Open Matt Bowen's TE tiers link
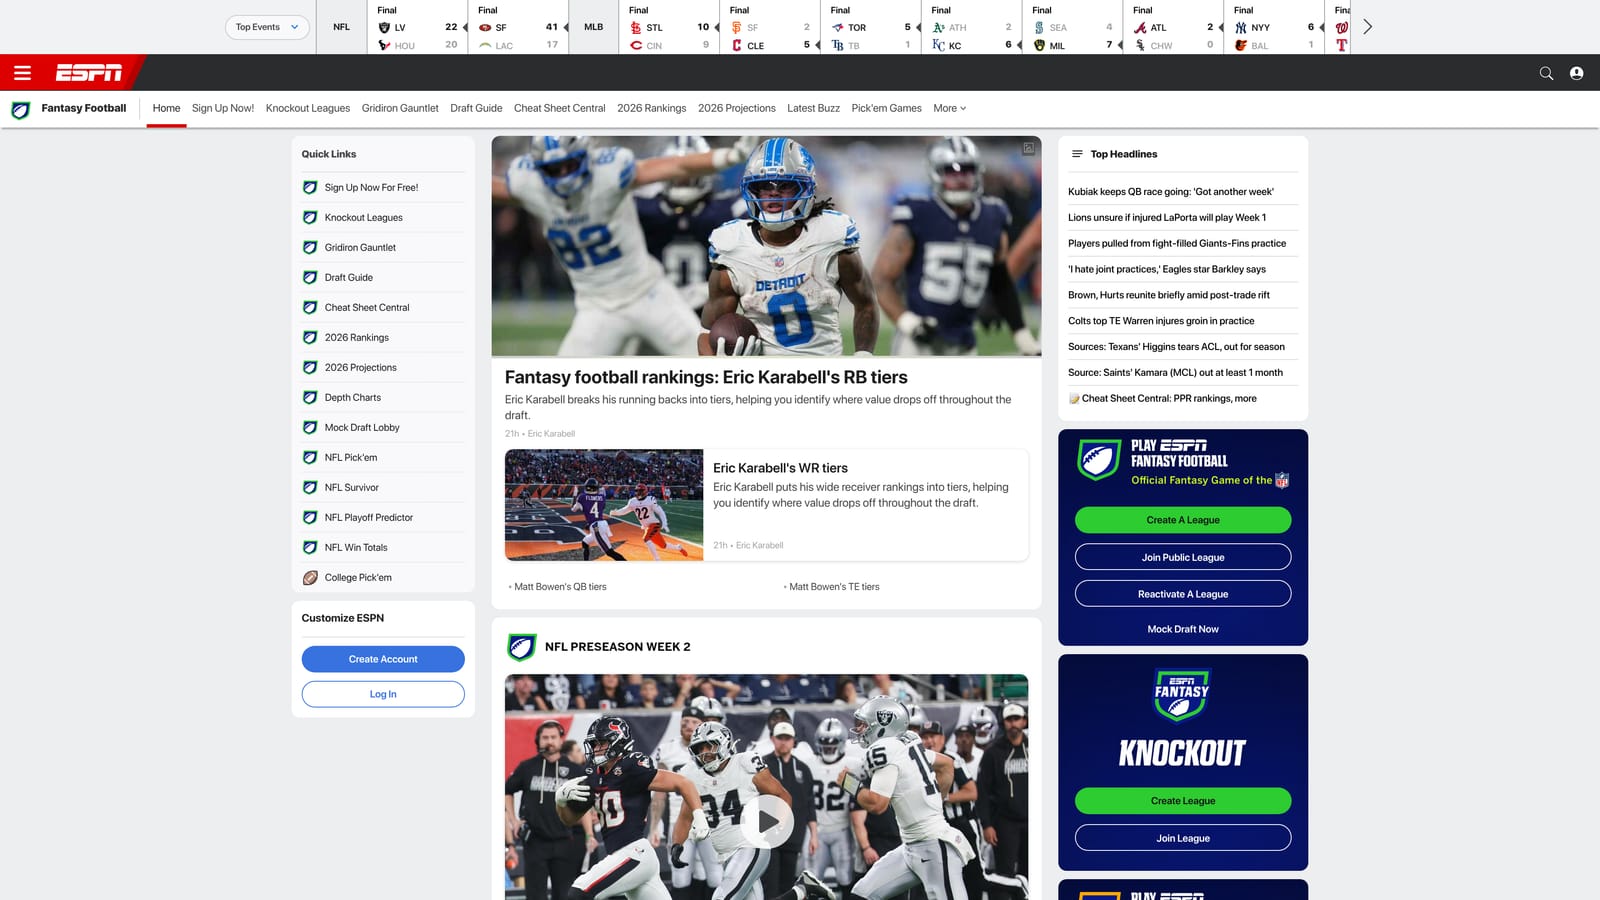Viewport: 1600px width, 900px height. [x=834, y=587]
